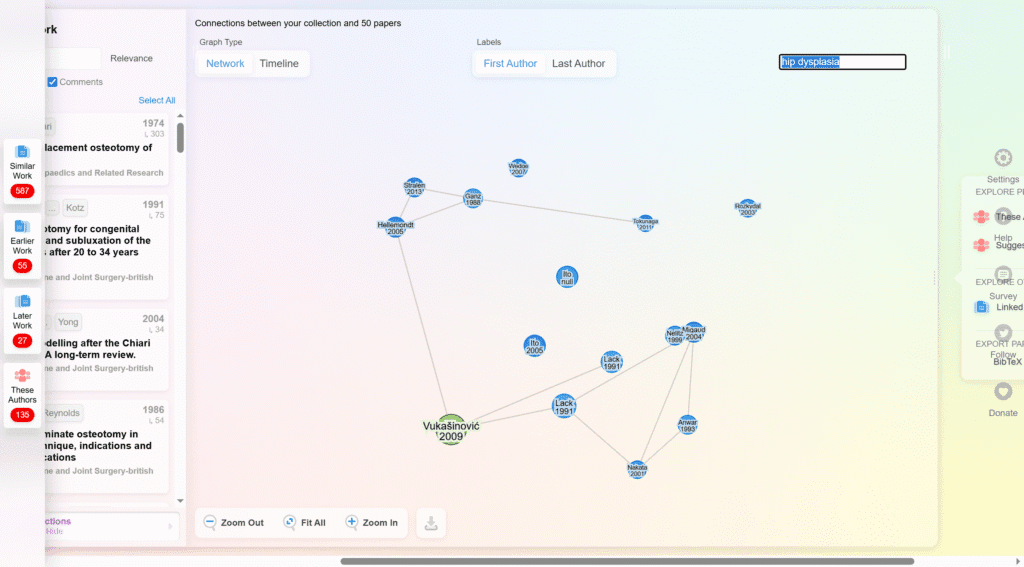This screenshot has width=1024, height=567.
Task: Click the Select All link
Action: click(157, 100)
